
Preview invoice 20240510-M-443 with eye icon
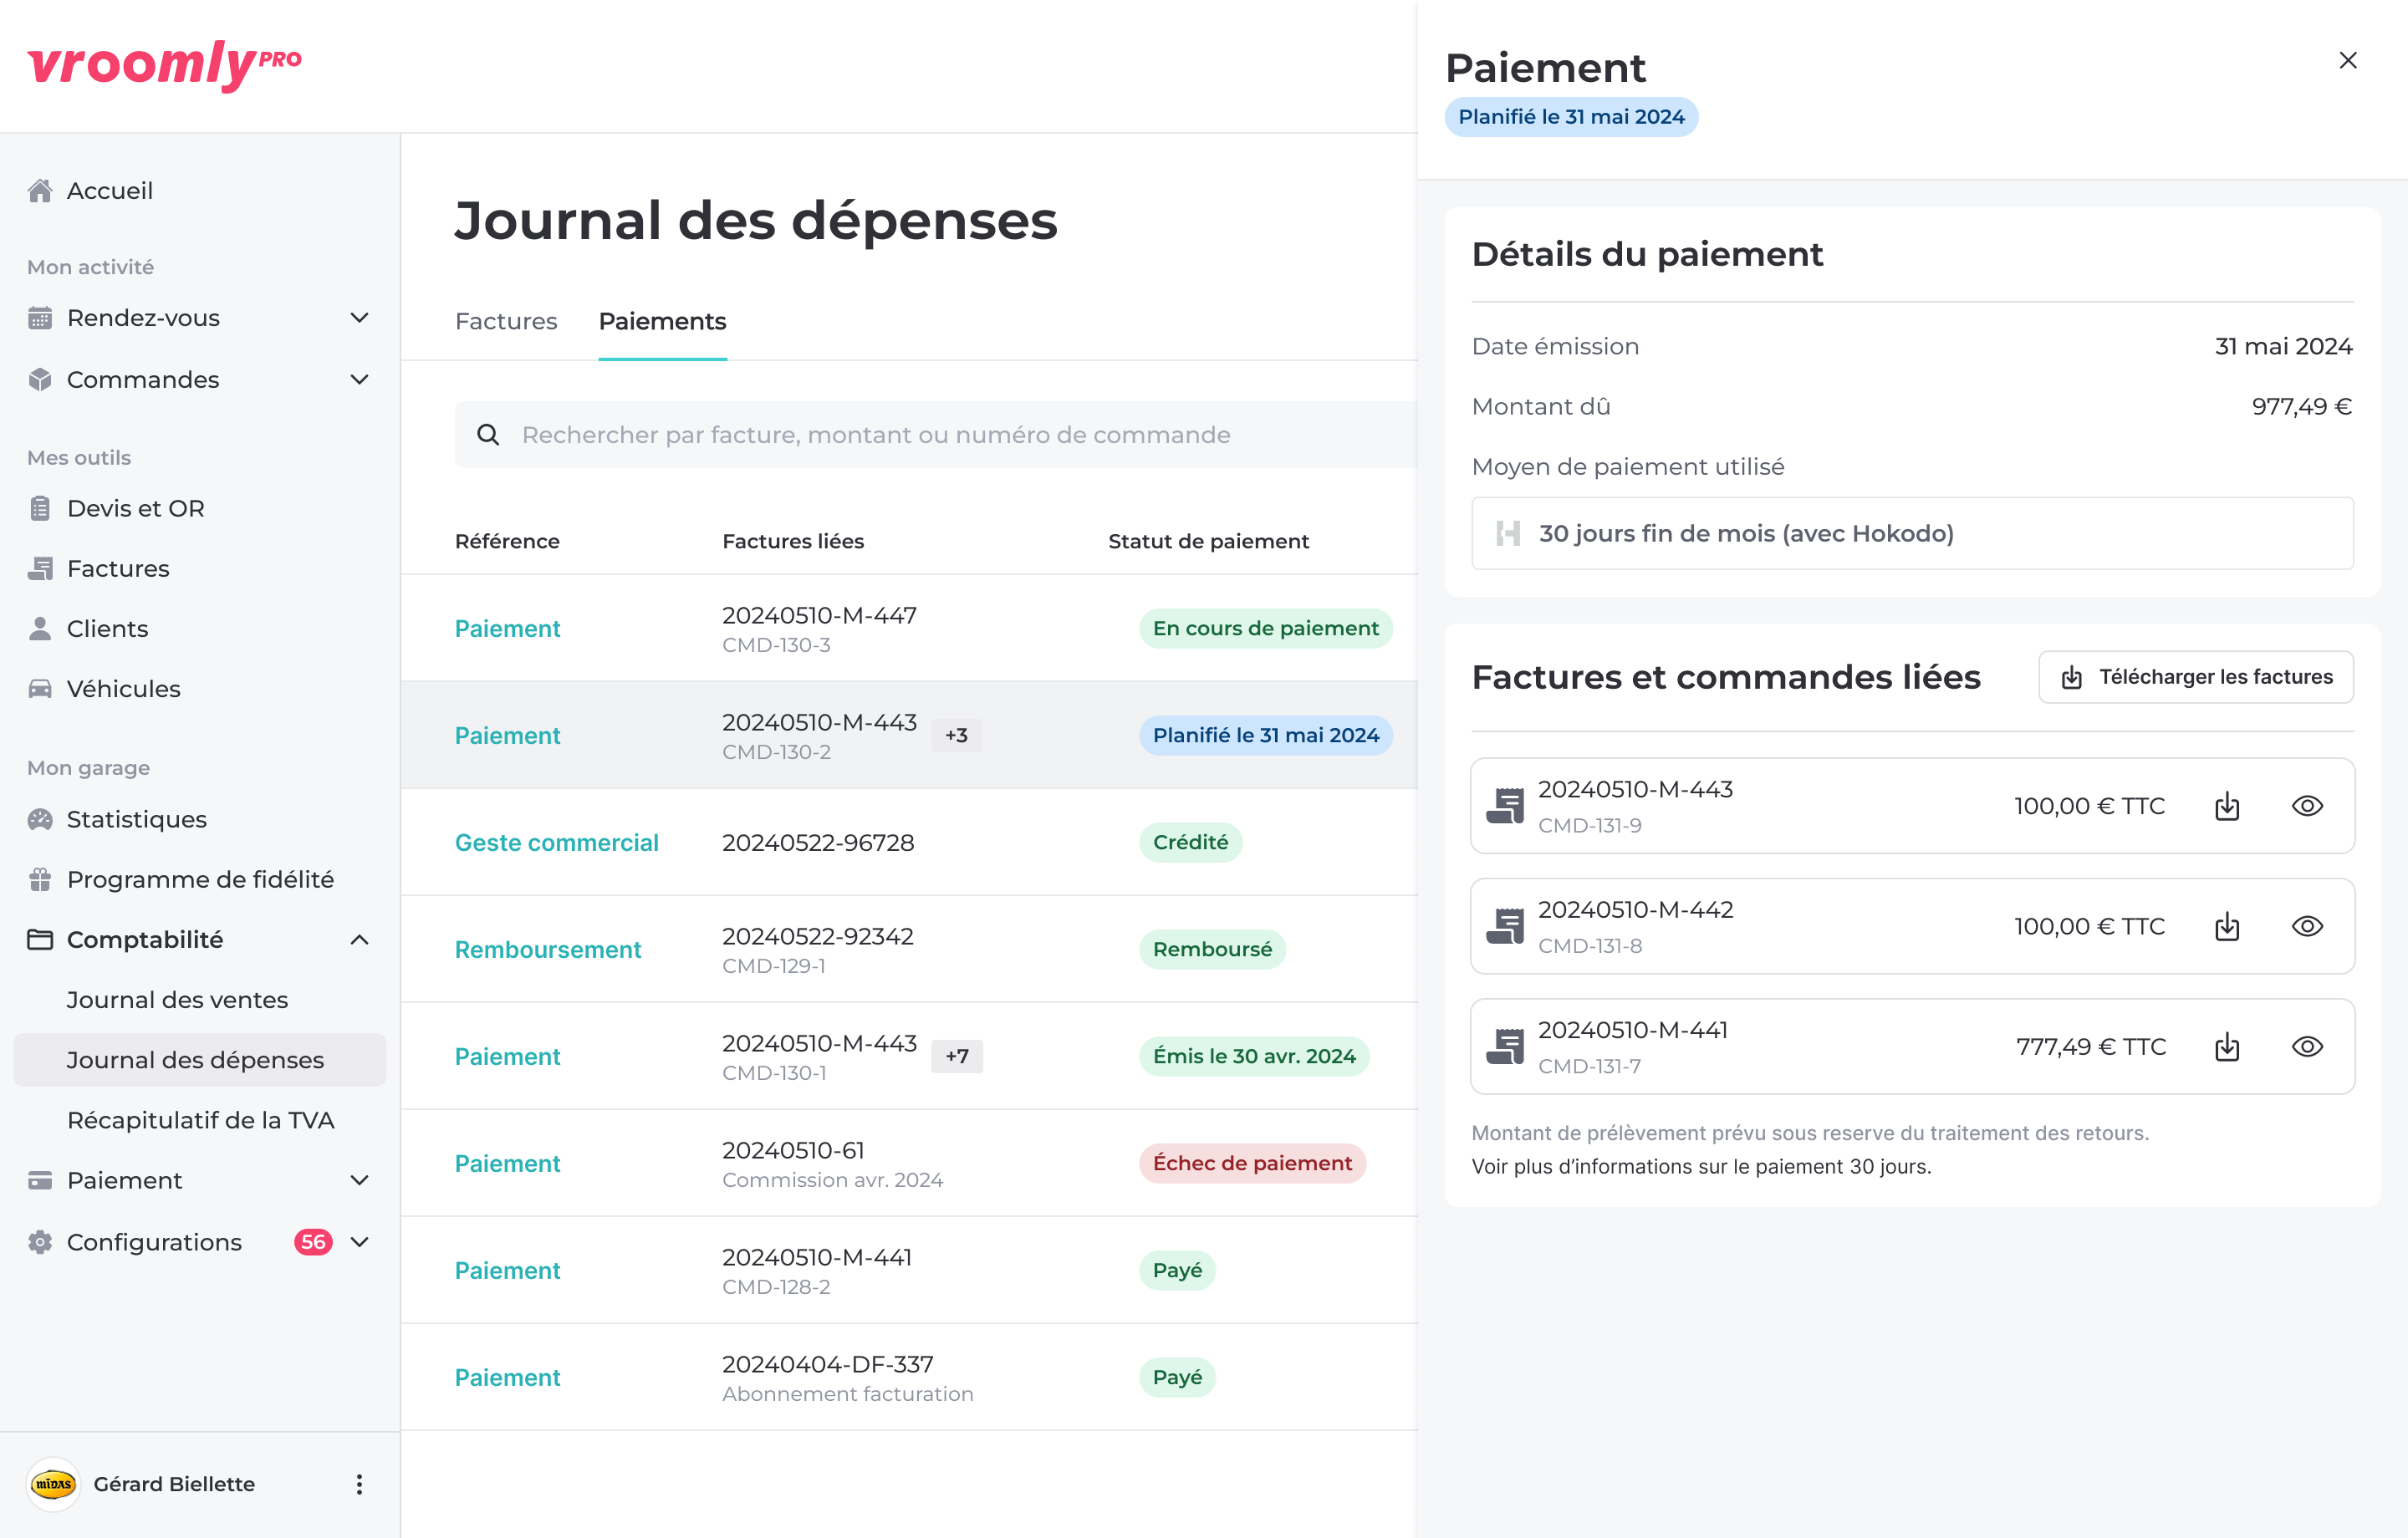tap(2307, 806)
